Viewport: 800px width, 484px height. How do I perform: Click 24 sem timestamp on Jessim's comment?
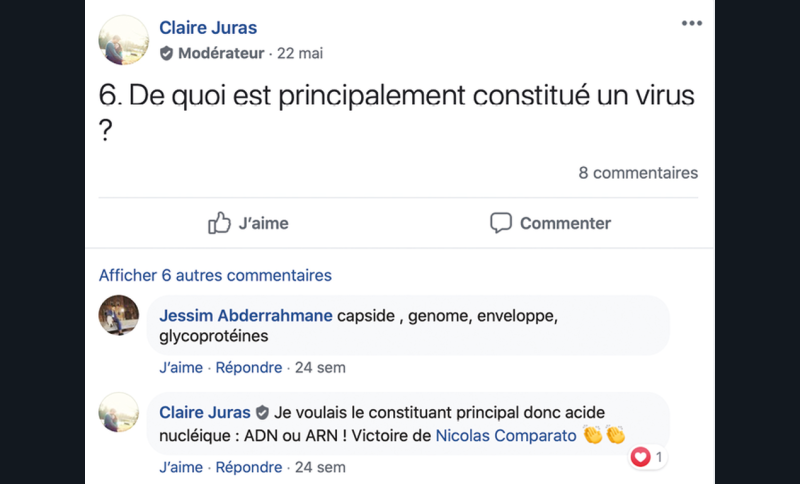320,367
